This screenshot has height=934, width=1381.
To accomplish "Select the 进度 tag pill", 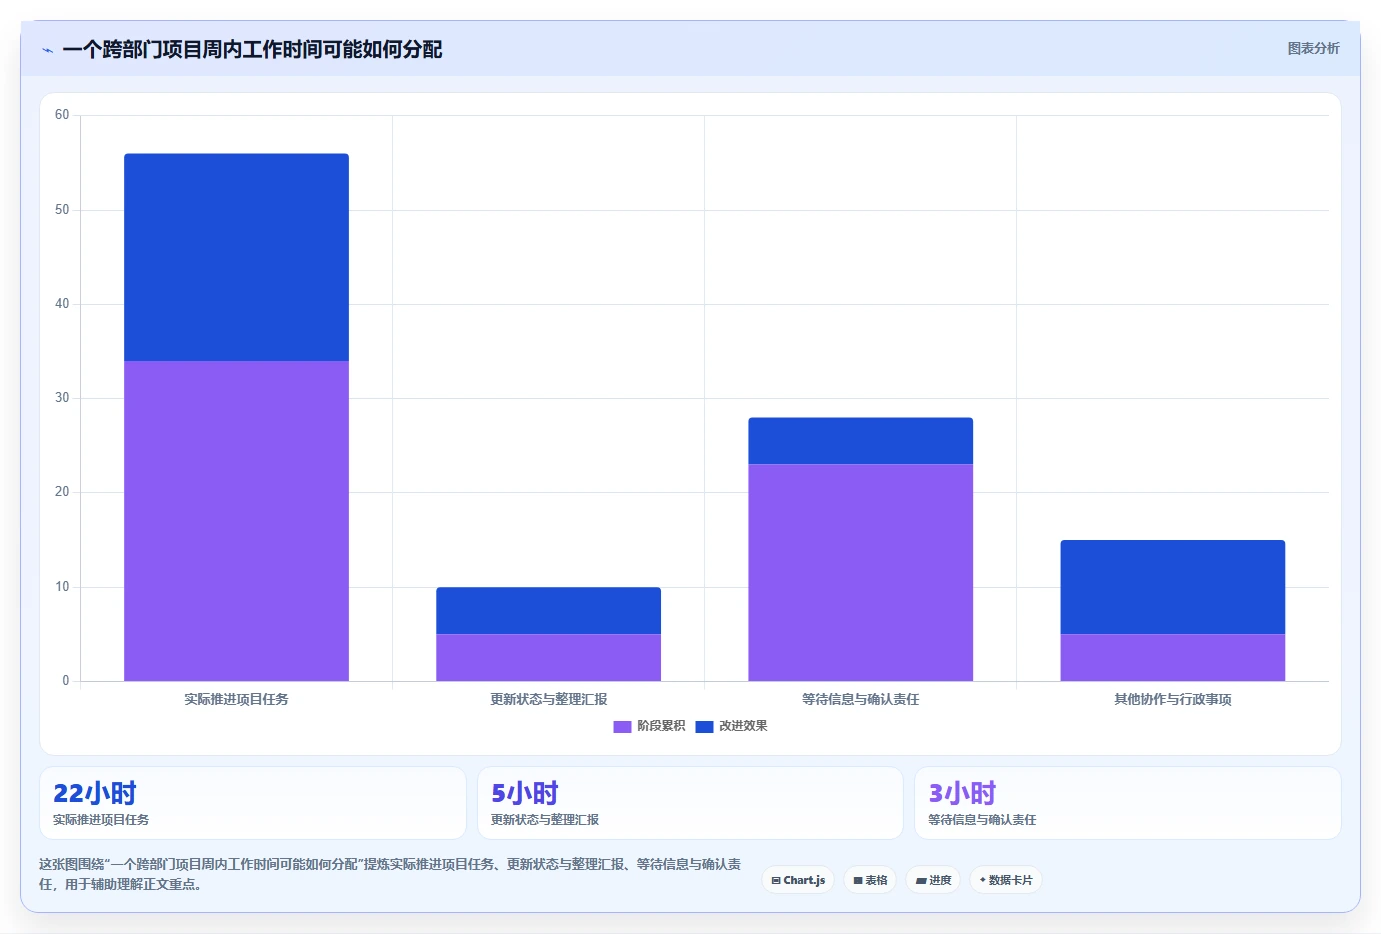I will 933,880.
